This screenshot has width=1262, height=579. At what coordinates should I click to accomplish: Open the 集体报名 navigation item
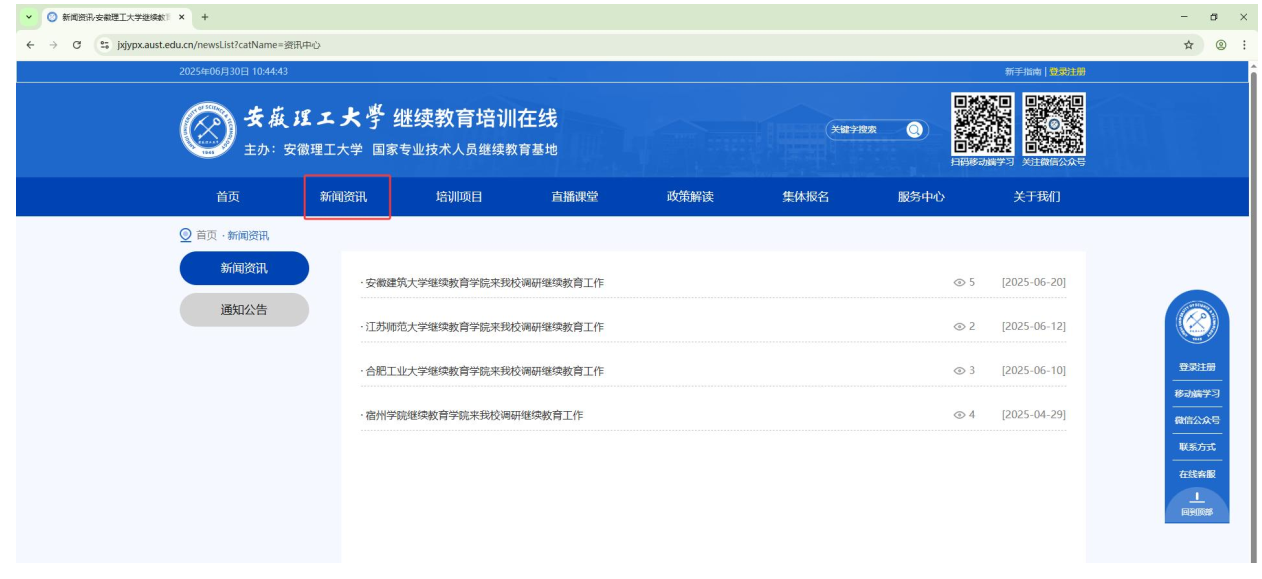[806, 197]
